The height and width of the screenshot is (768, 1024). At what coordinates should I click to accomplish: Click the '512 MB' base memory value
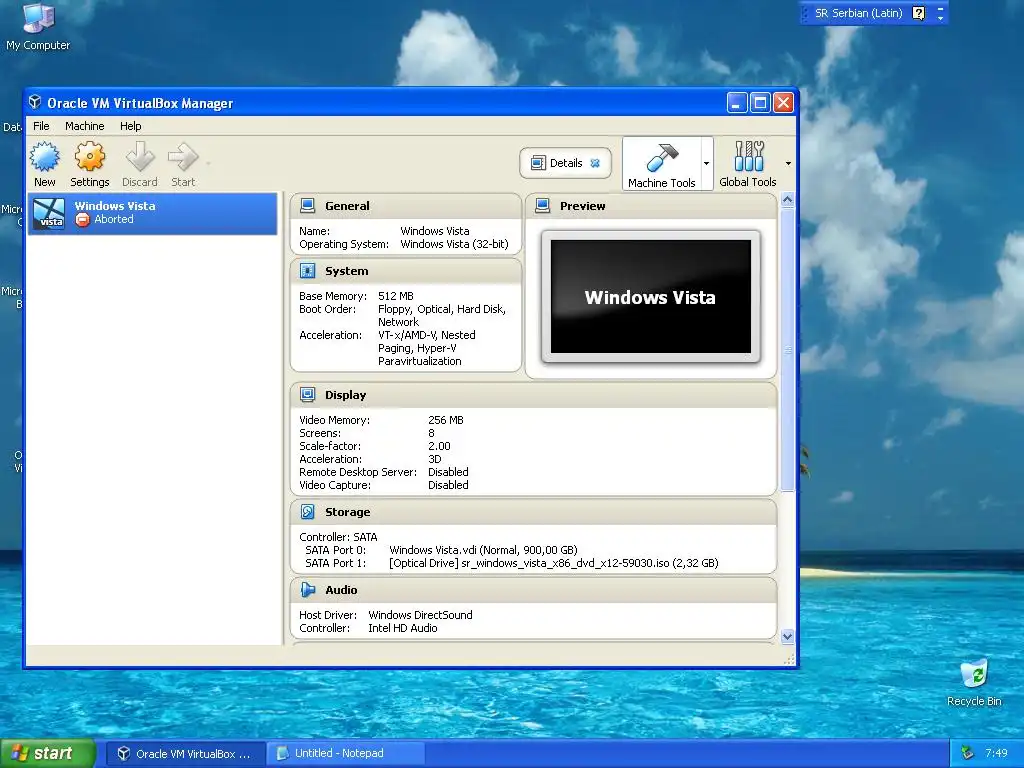tap(396, 296)
